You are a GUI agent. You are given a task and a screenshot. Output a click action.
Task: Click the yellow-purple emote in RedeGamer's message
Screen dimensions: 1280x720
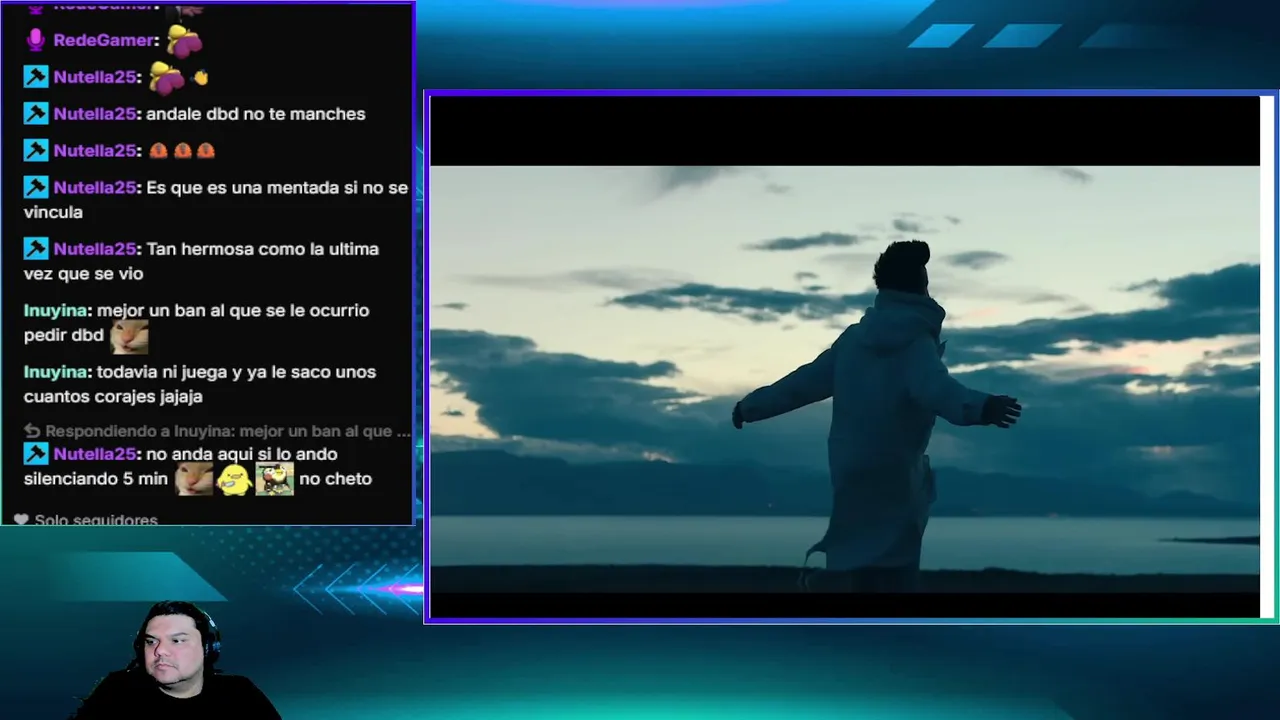pos(184,40)
